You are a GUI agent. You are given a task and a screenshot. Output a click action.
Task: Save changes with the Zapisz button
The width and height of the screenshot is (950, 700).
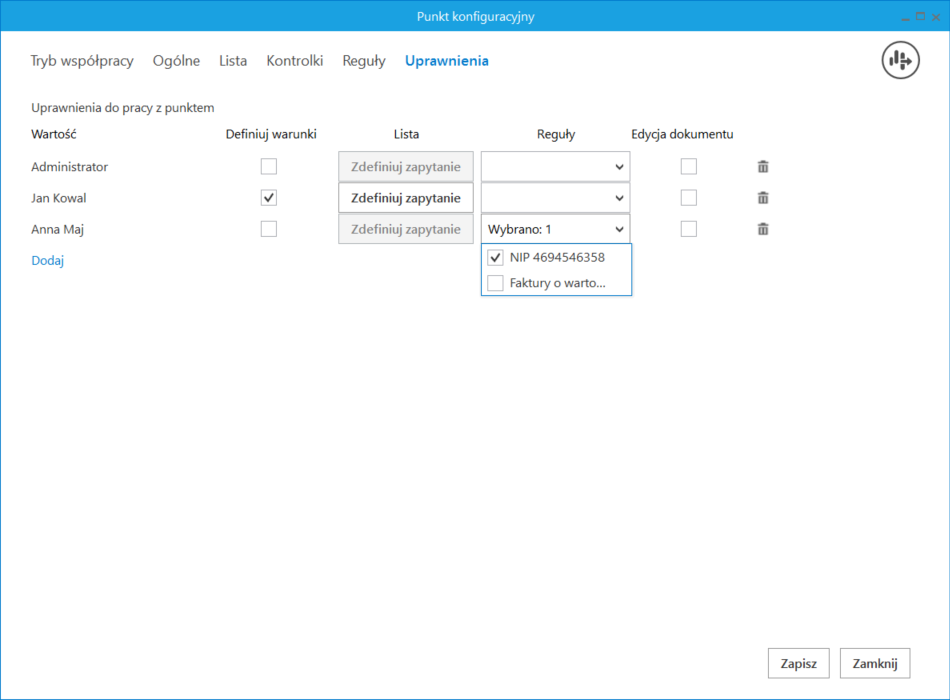point(799,664)
